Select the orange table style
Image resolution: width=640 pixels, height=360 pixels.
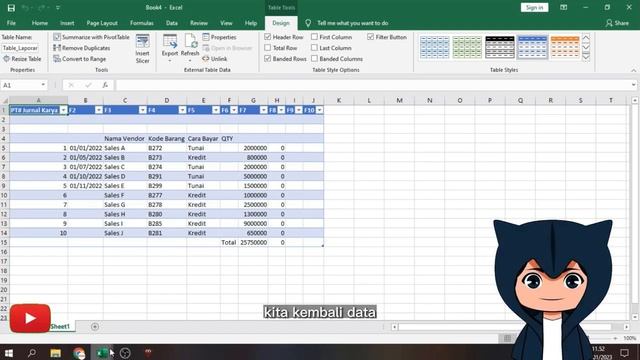click(565, 47)
